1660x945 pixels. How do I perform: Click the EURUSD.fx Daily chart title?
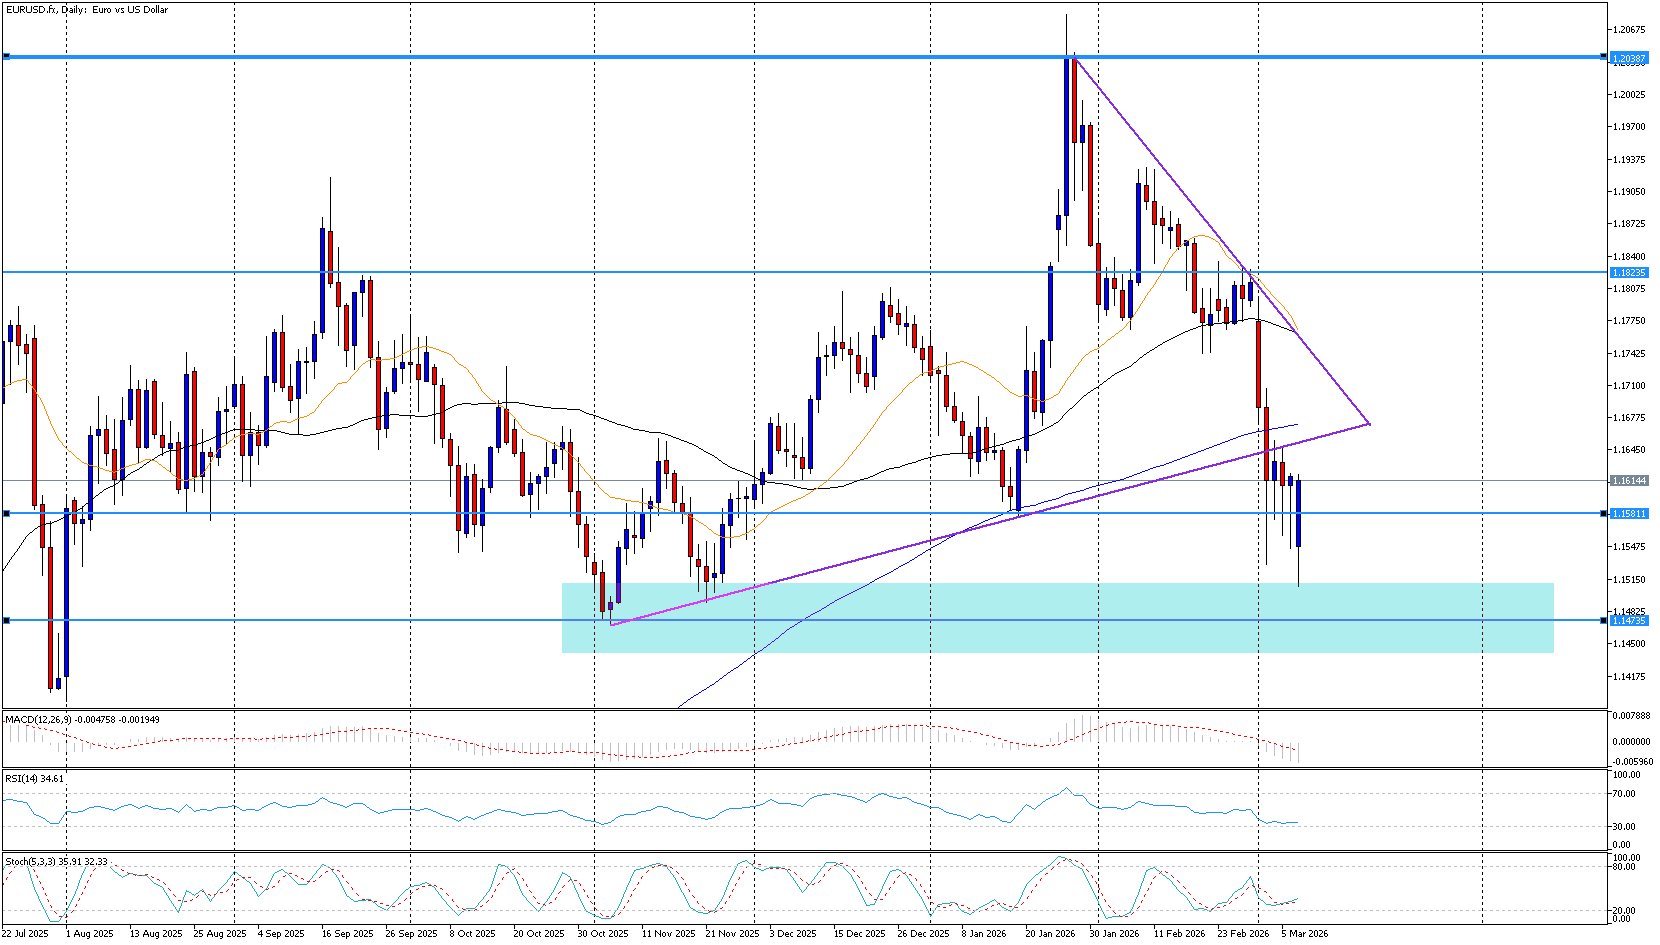pos(87,10)
